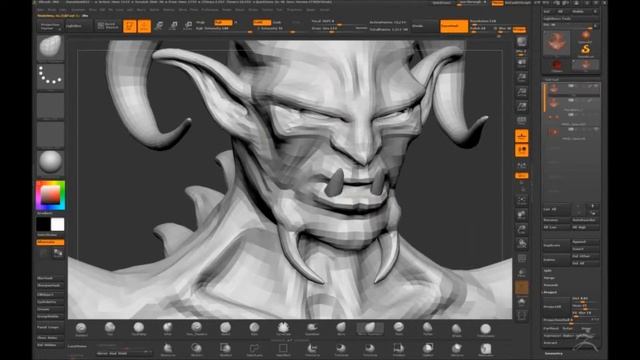Screen dimensions: 640x360
Task: Open the List All subtools popup
Action: [x=556, y=209]
